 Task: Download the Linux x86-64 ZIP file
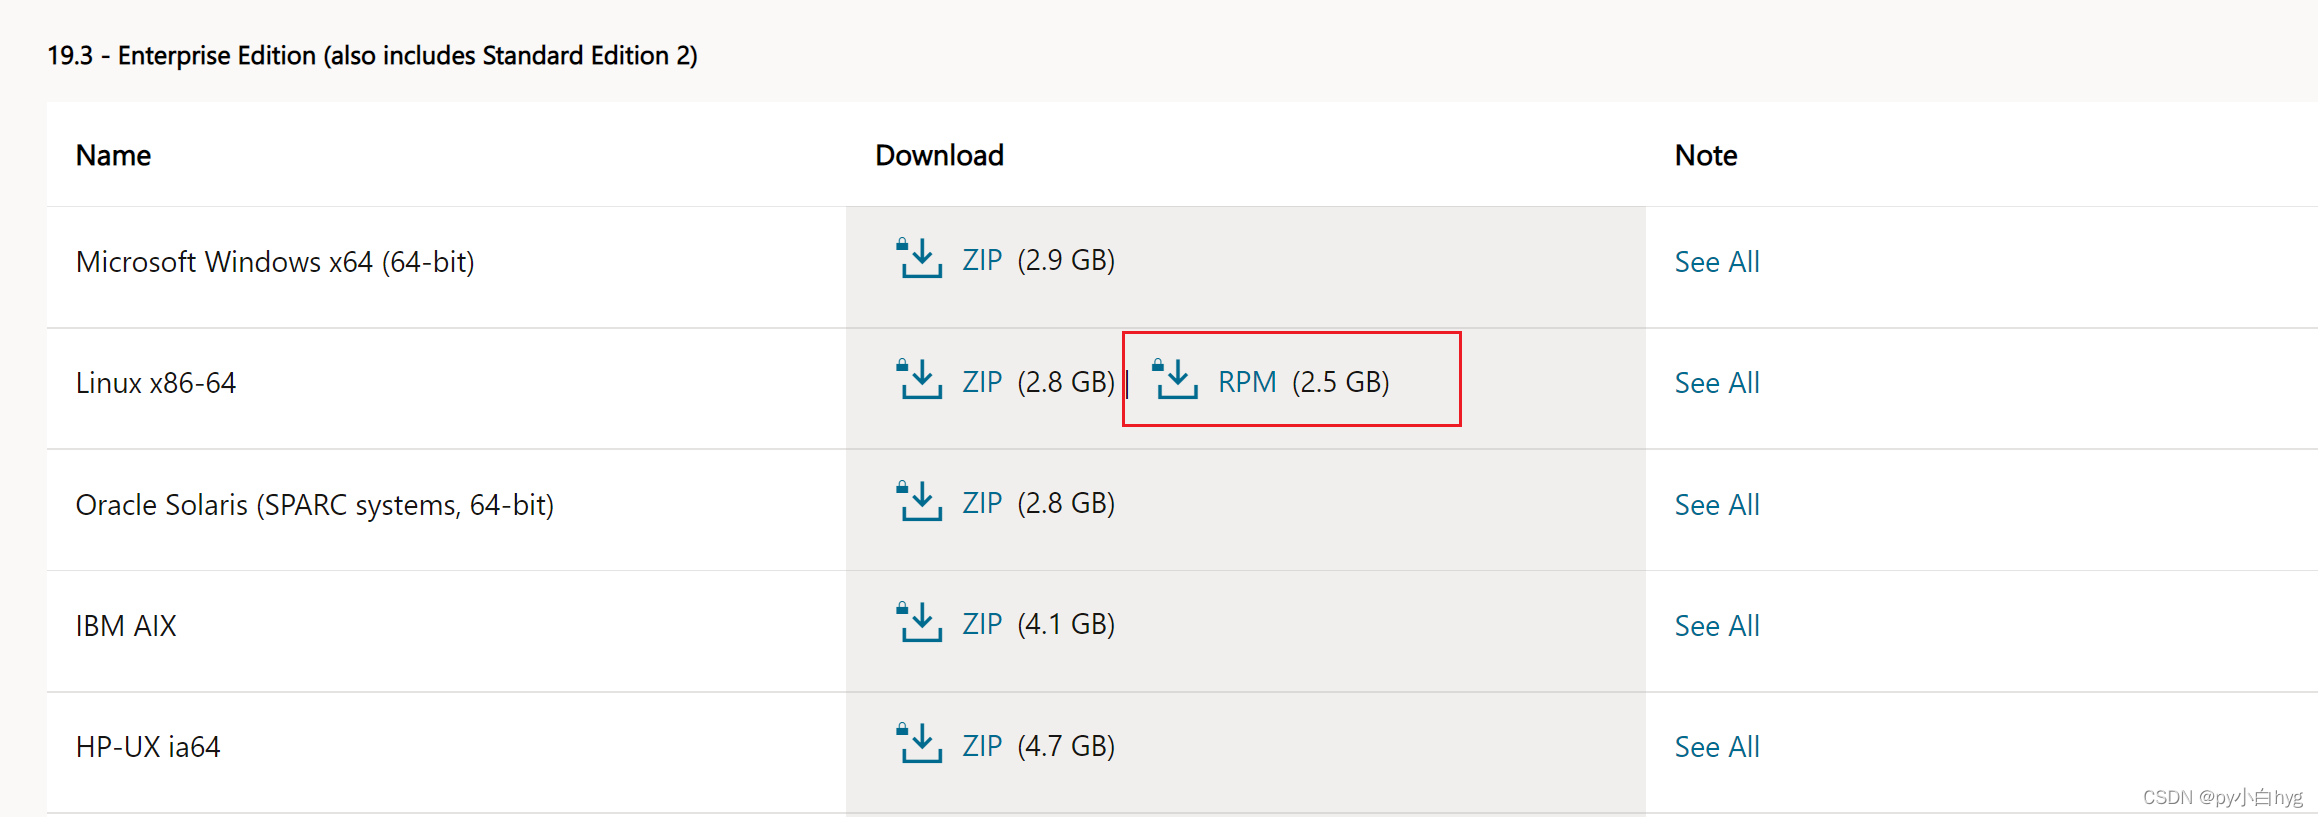click(x=981, y=381)
